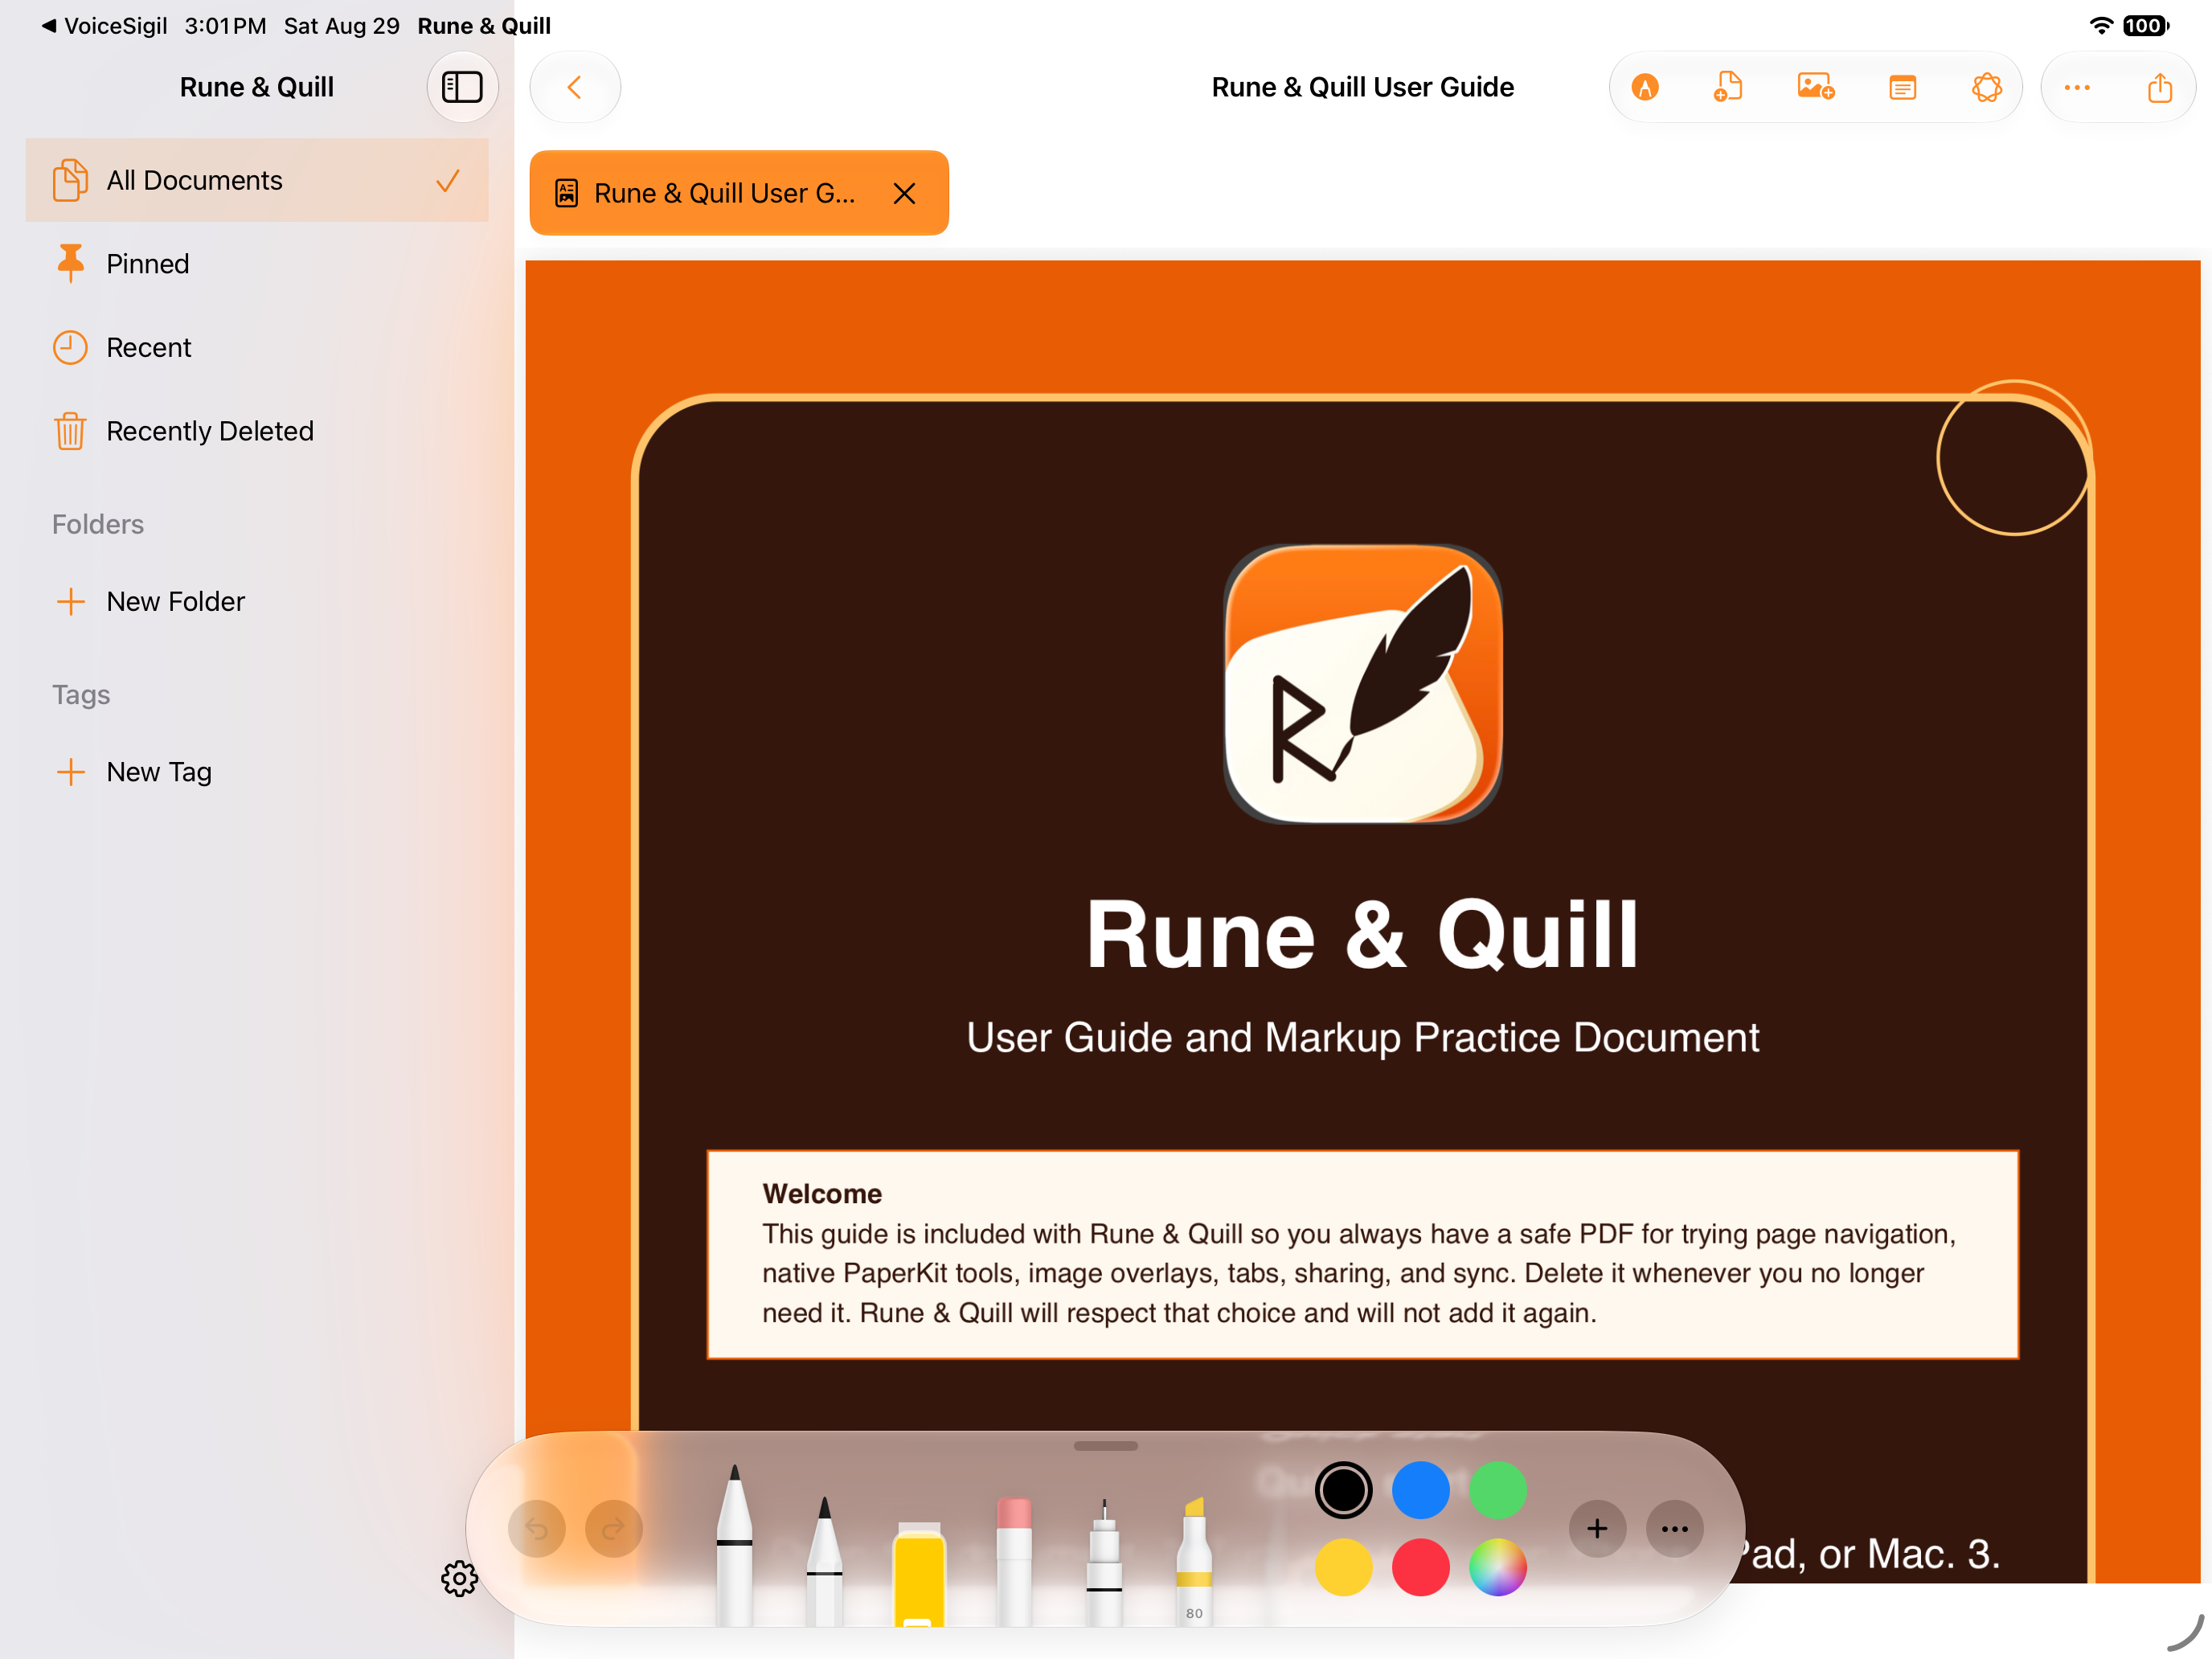Image resolution: width=2212 pixels, height=1659 pixels.
Task: Create a New Tag
Action: coord(257,772)
